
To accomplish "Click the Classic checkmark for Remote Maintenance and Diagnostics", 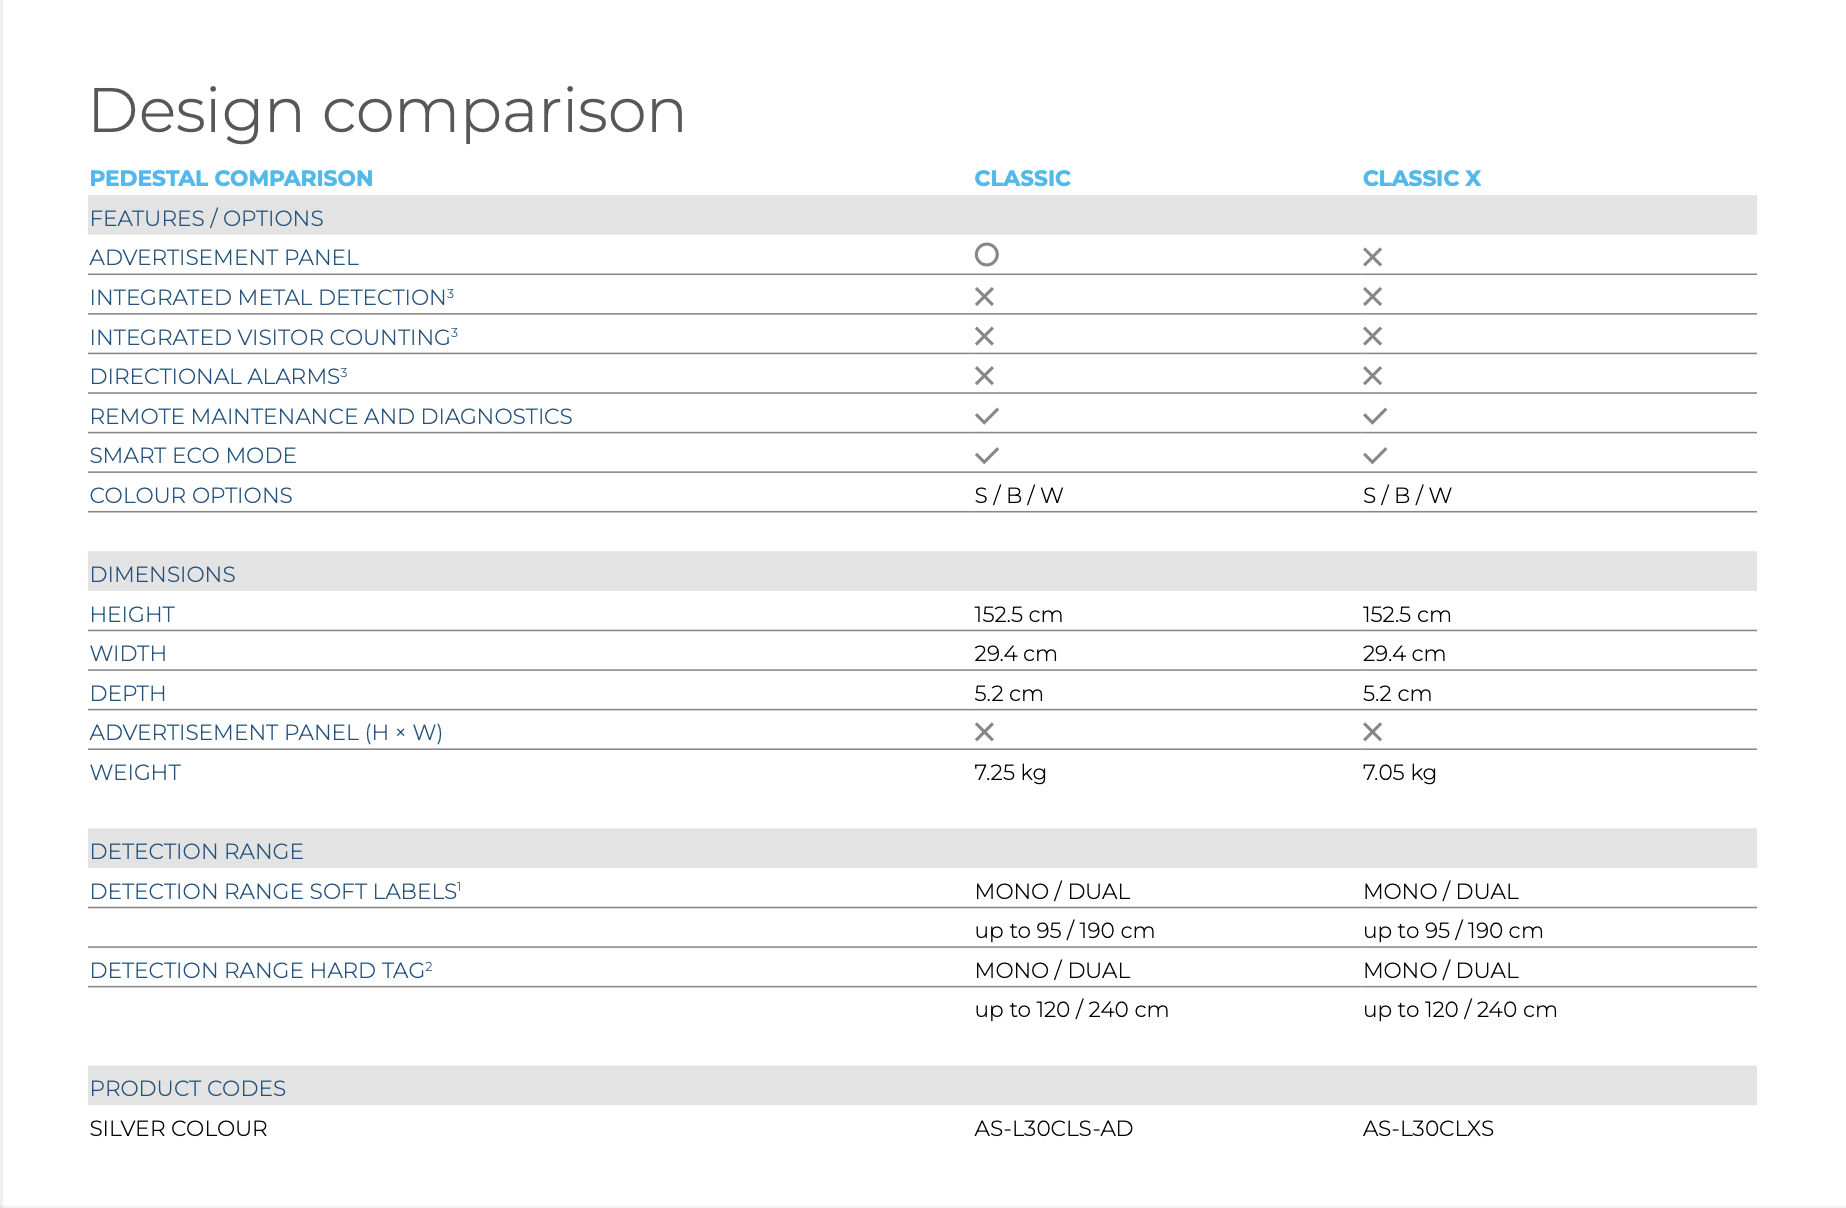I will click(x=987, y=416).
